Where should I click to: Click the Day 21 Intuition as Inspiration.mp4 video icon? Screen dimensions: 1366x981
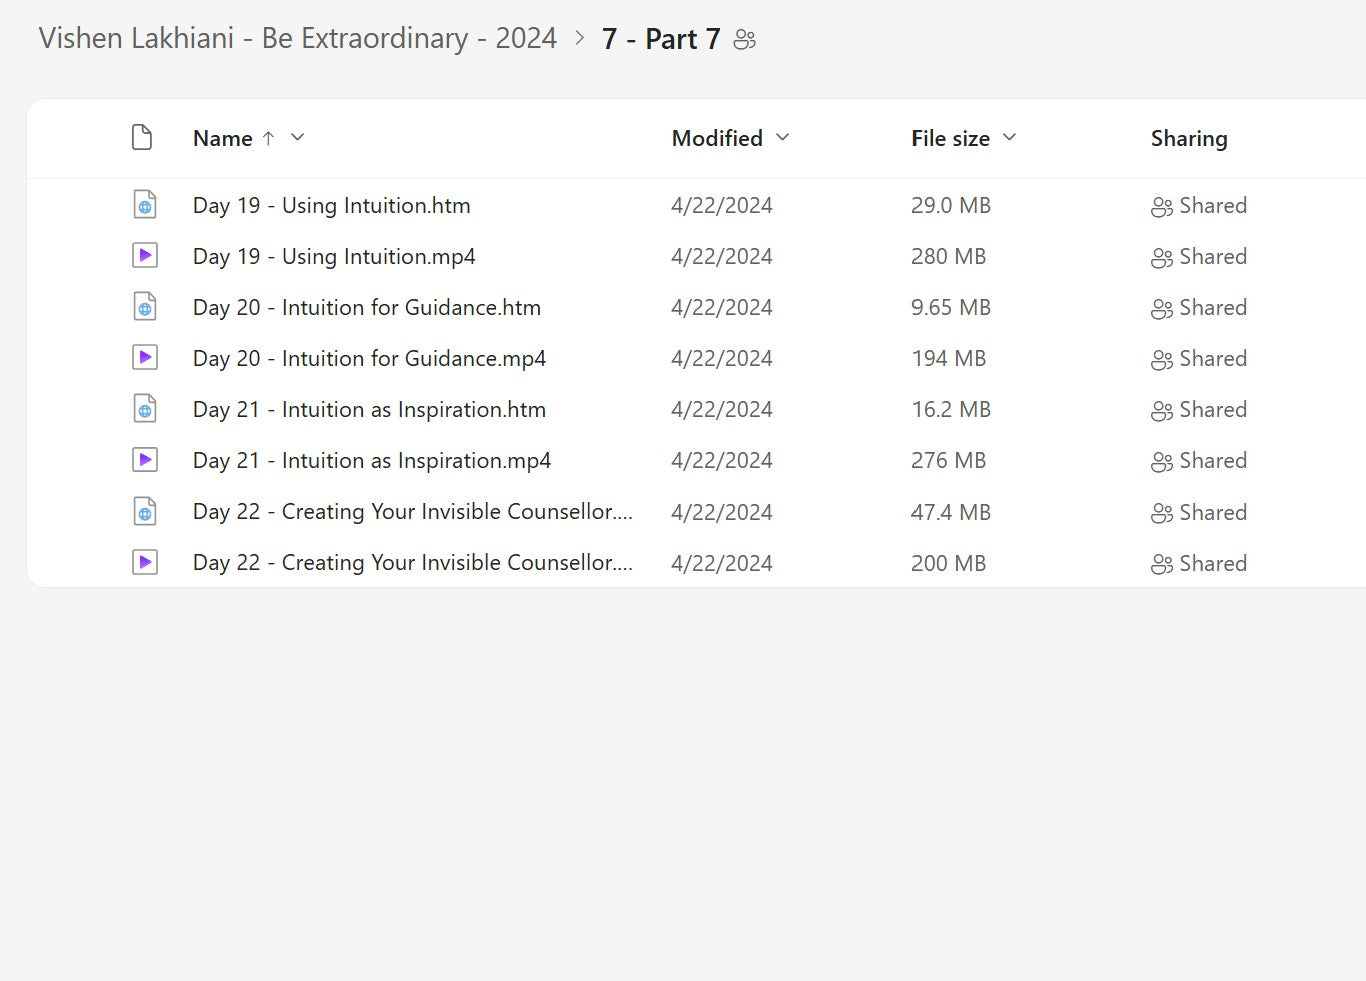(145, 460)
